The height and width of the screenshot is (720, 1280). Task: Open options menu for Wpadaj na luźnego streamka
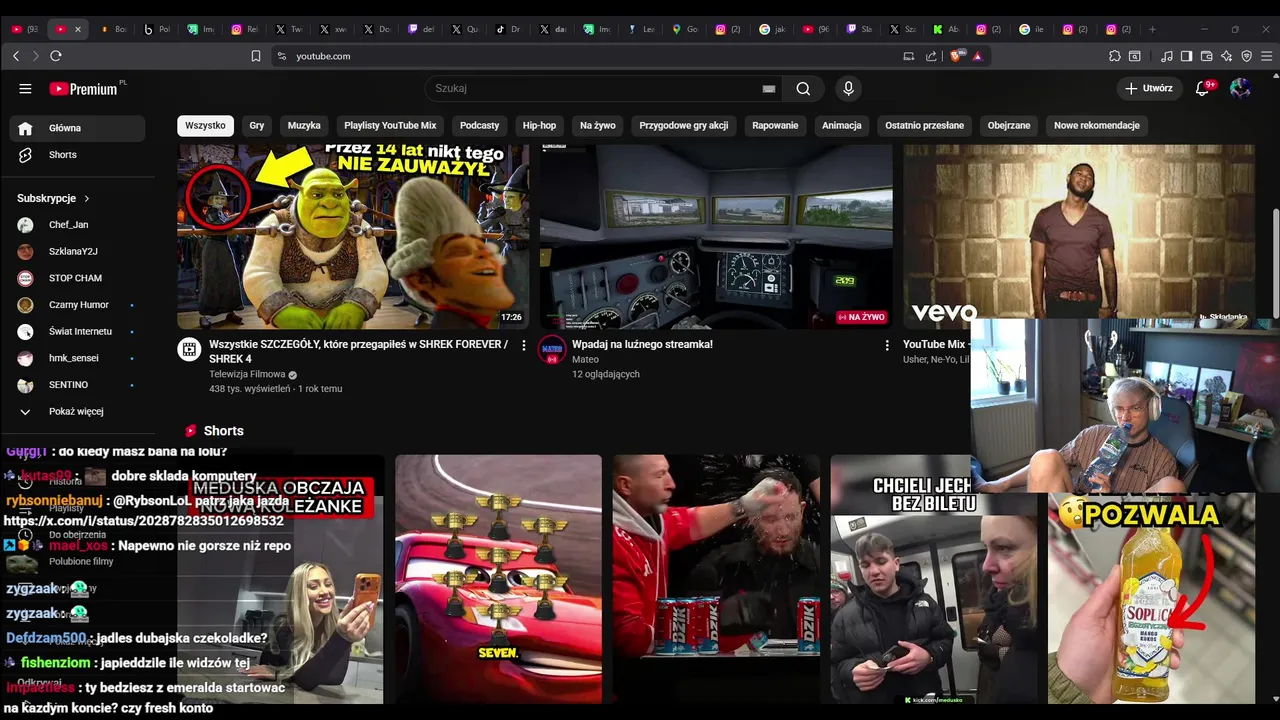pos(886,345)
